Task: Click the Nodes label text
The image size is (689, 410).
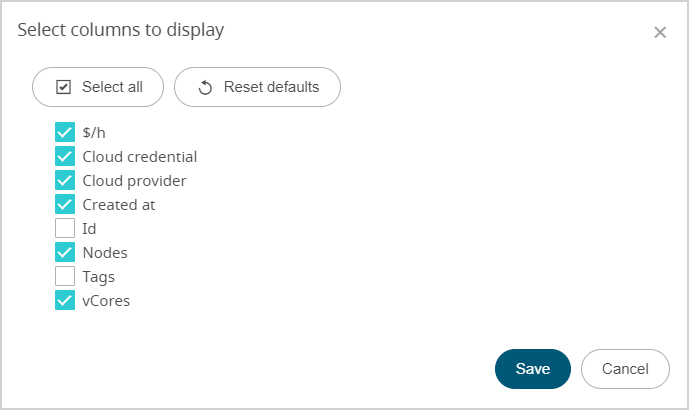Action: tap(105, 253)
